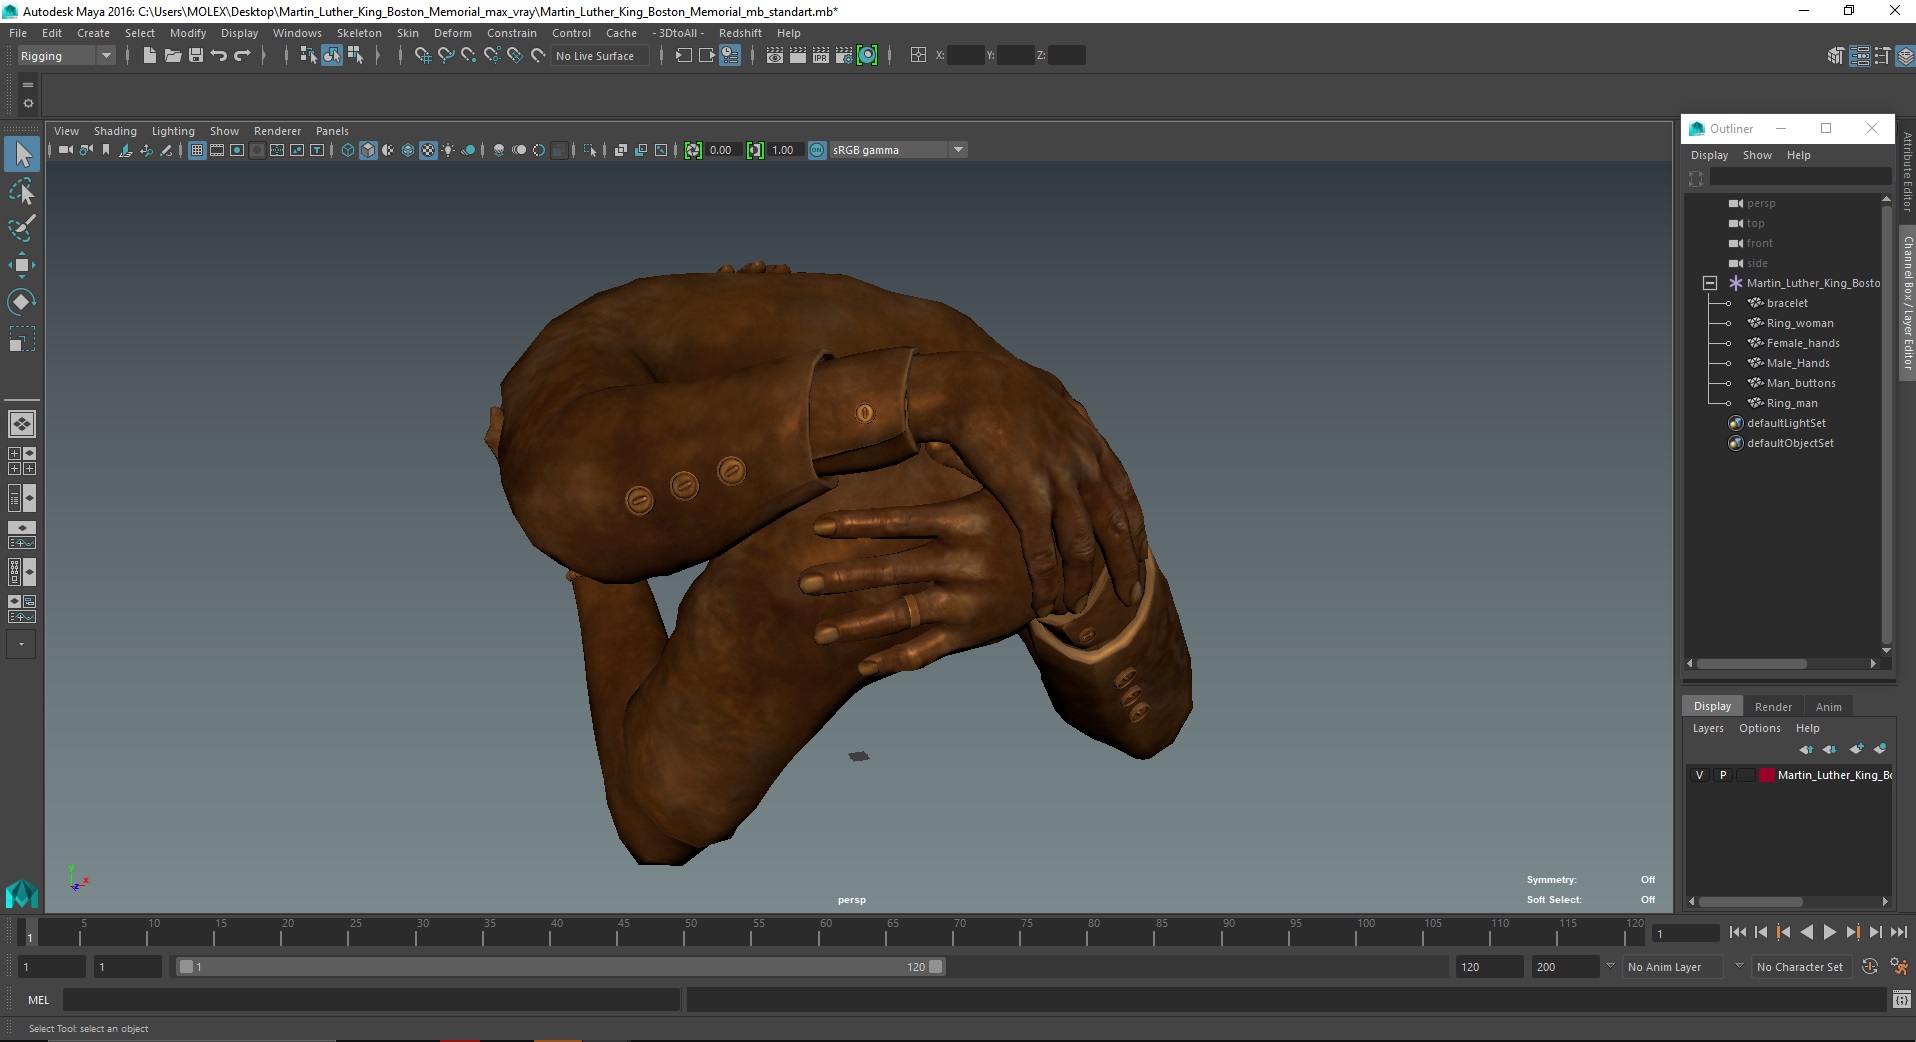Screen dimensions: 1916x1042
Task: Toggle textured display in viewport
Action: (428, 150)
